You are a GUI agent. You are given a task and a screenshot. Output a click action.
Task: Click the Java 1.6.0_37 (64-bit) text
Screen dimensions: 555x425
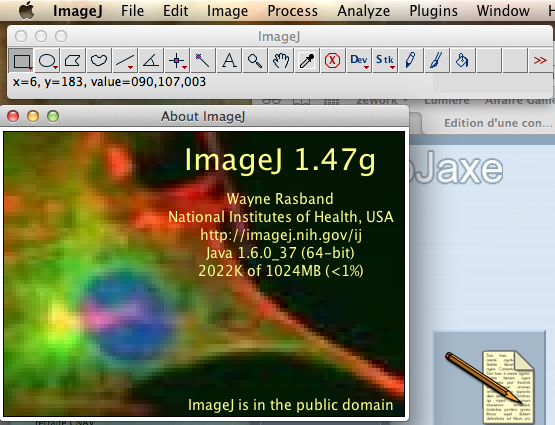coord(280,253)
